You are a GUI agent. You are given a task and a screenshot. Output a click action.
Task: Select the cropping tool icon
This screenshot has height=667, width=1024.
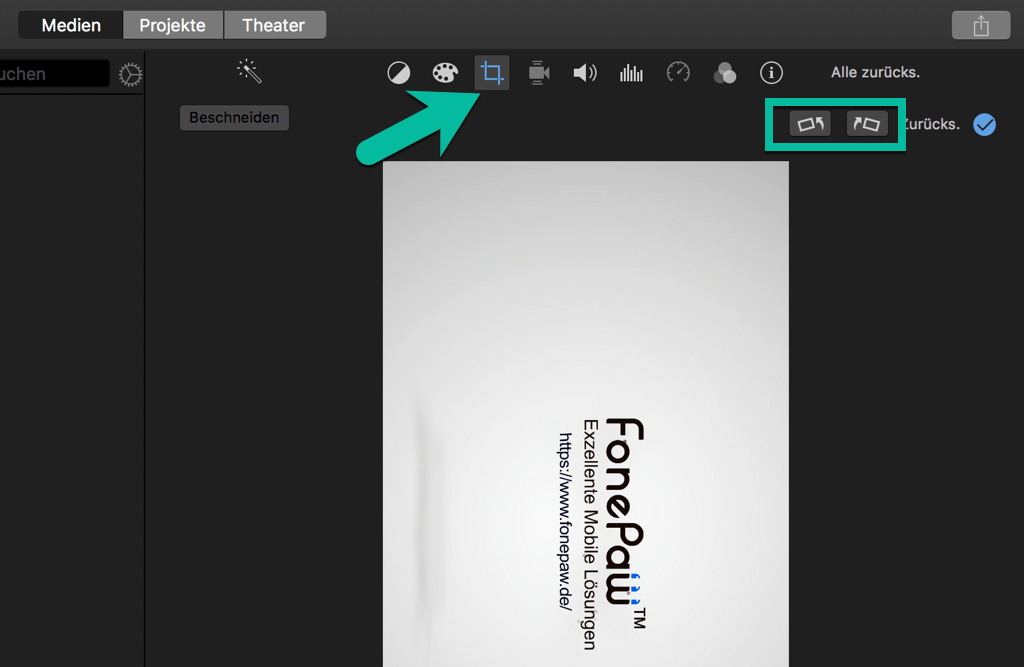tap(492, 73)
